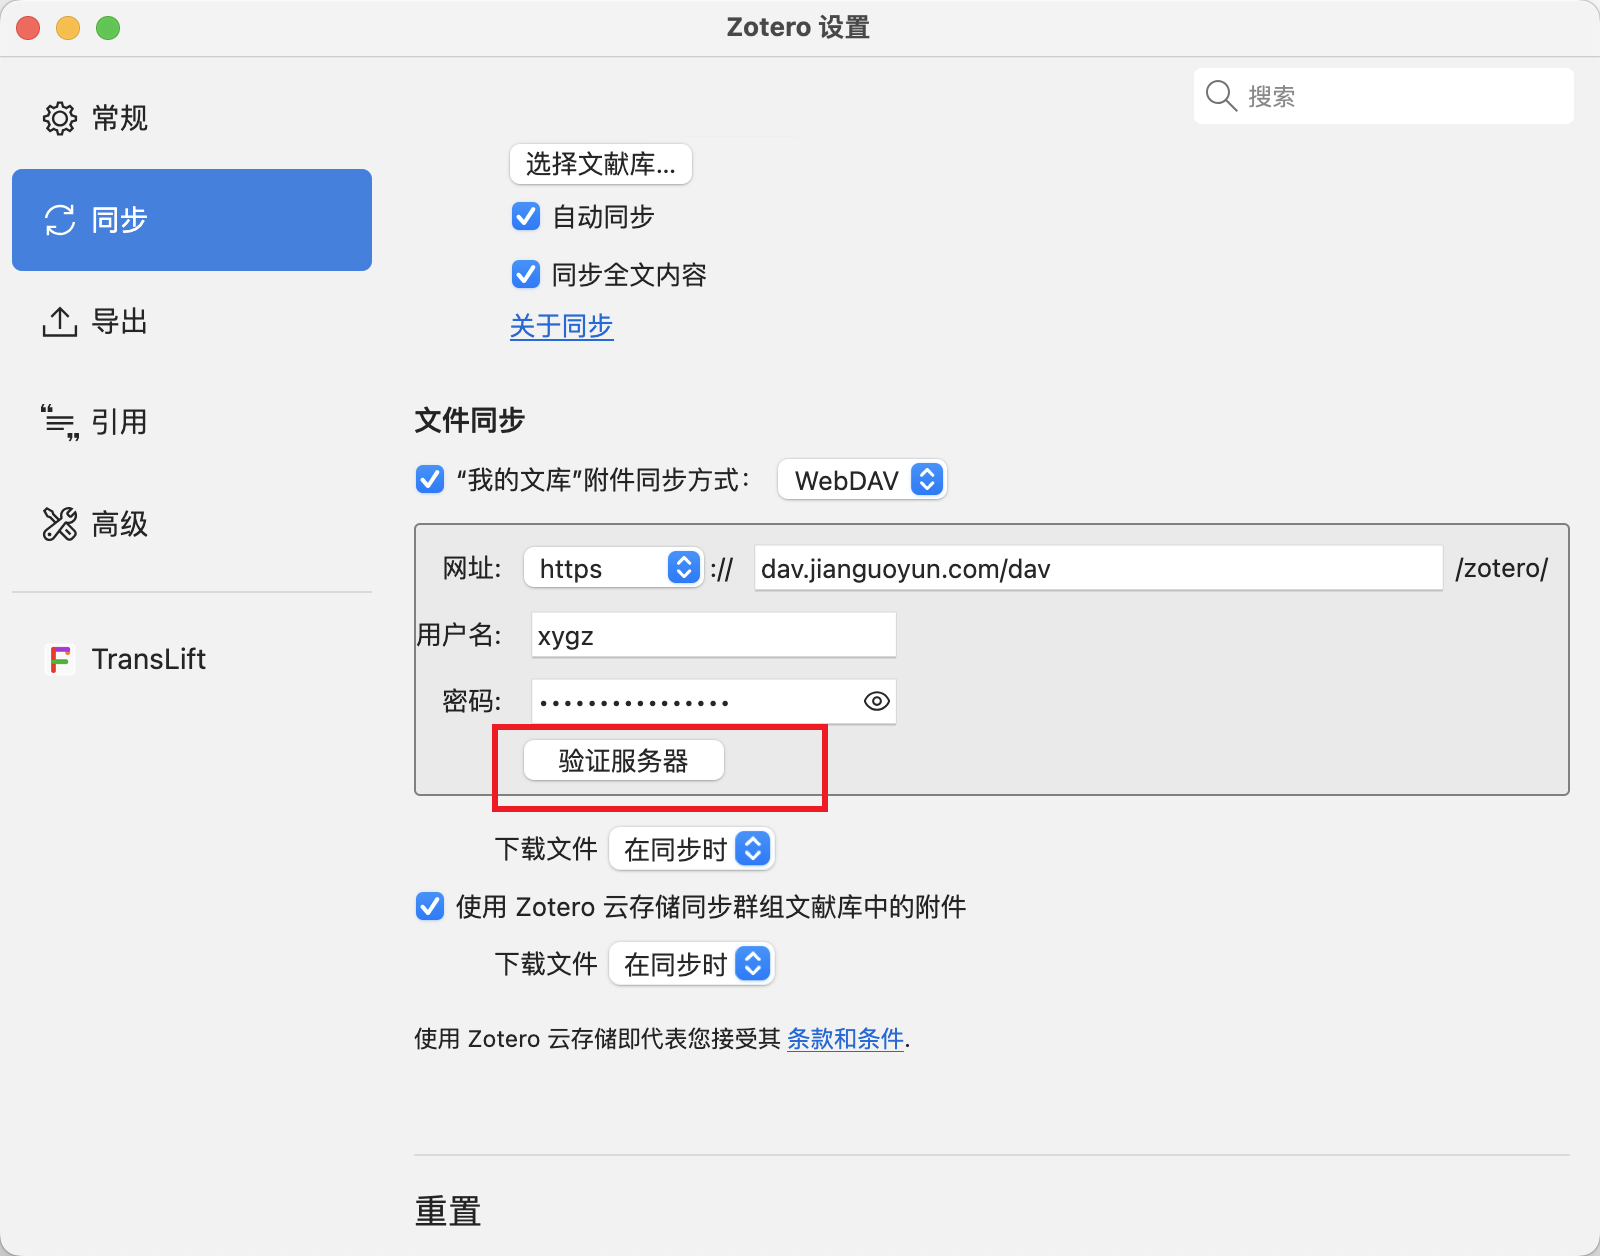Toggle the 同步全文内容 checkbox

(x=526, y=274)
